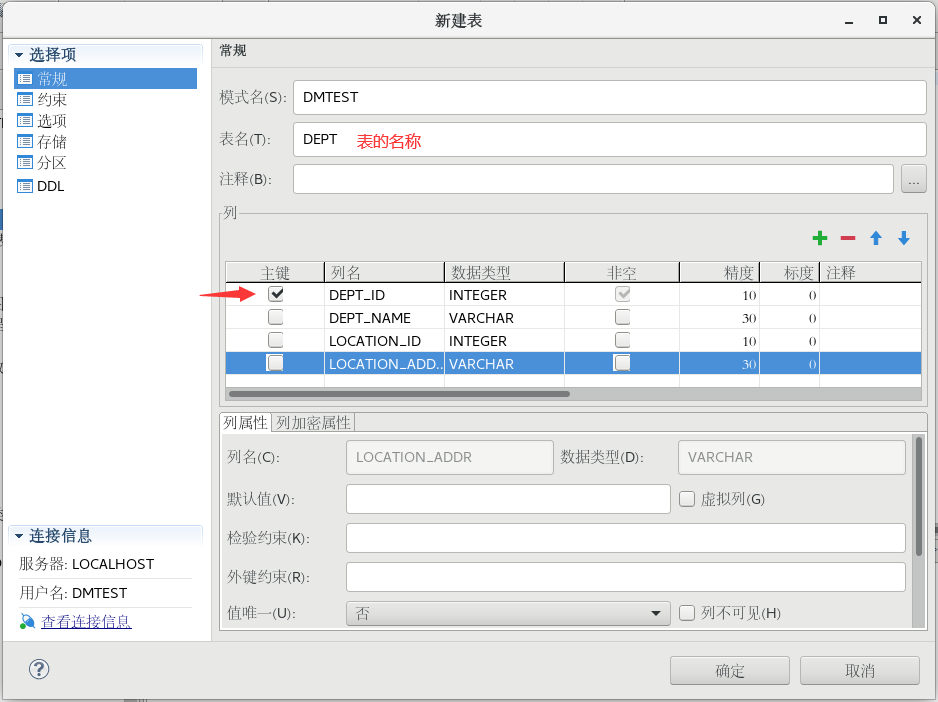Screen dimensions: 938x702
Task: Select 存储 in the options list
Action: coord(52,142)
